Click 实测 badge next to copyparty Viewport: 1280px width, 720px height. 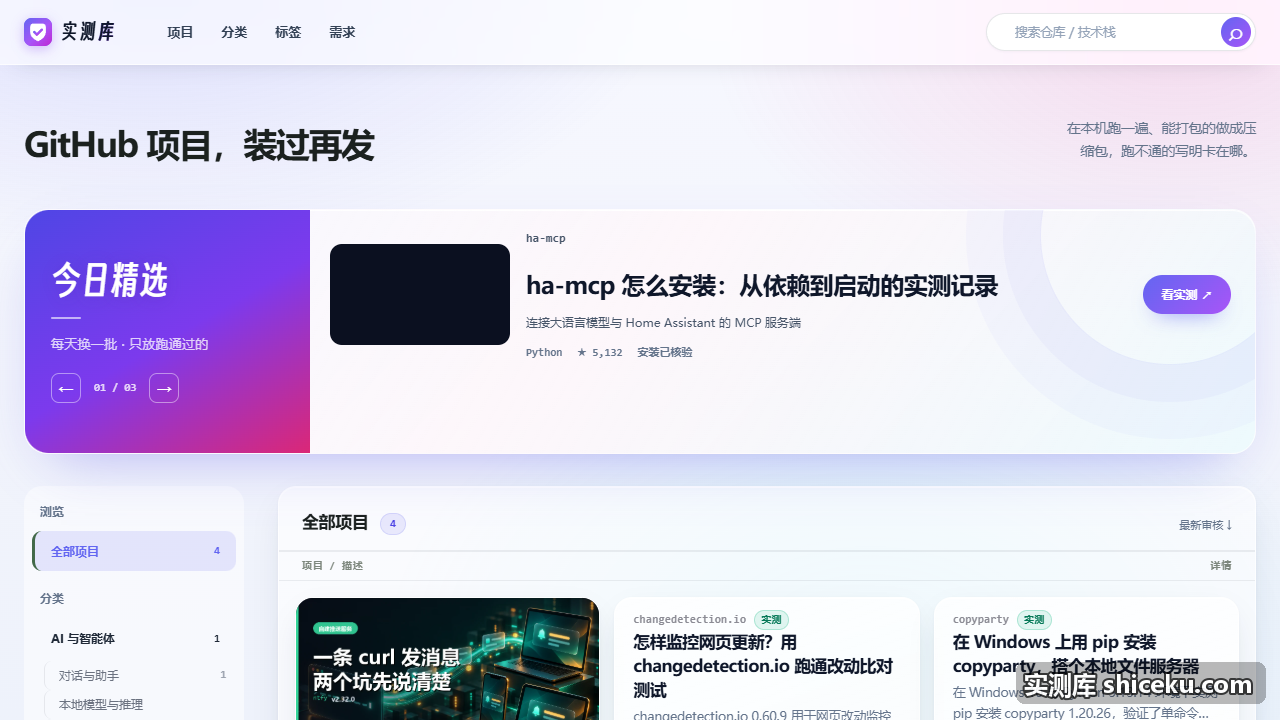pos(1034,620)
